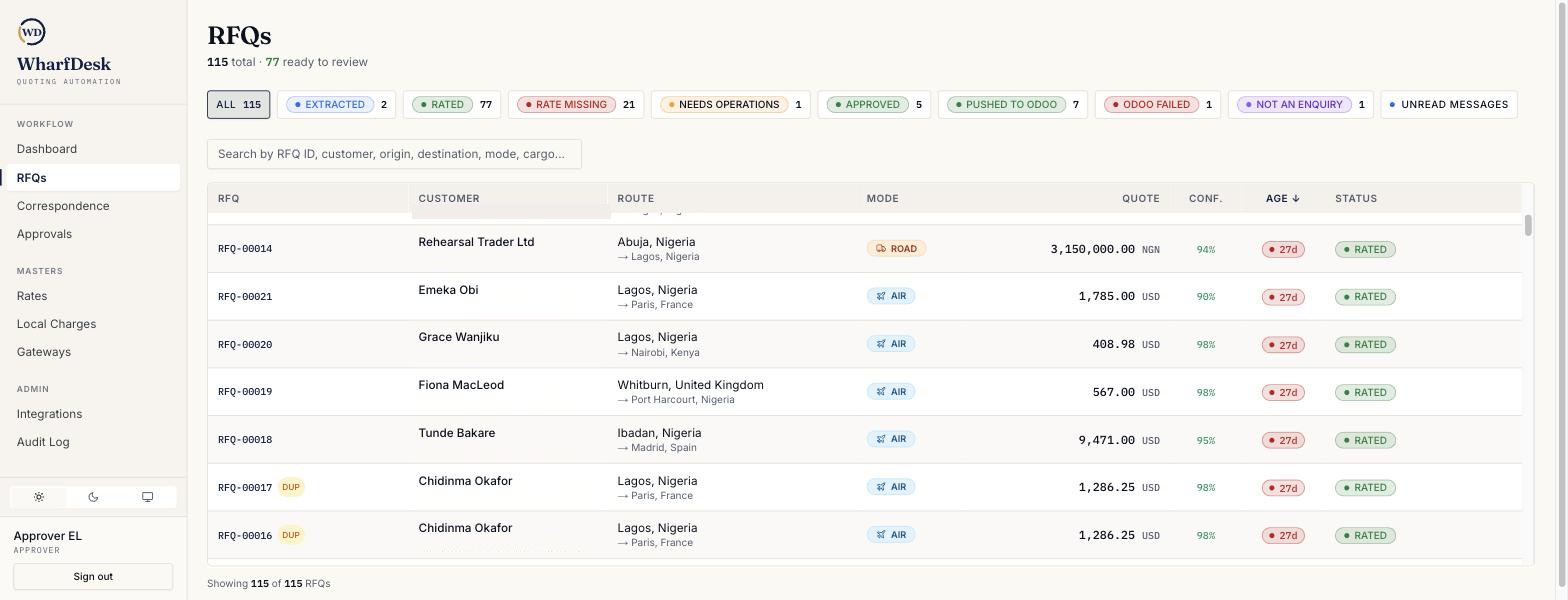This screenshot has width=1568, height=600.
Task: Click AIR mode badge for RFQ-00019
Action: click(890, 392)
